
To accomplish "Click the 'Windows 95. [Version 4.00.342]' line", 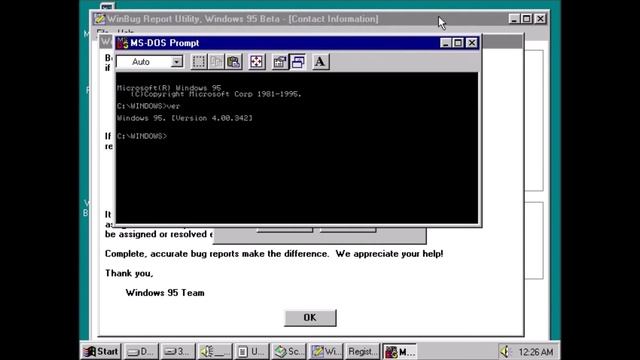I will [184, 118].
